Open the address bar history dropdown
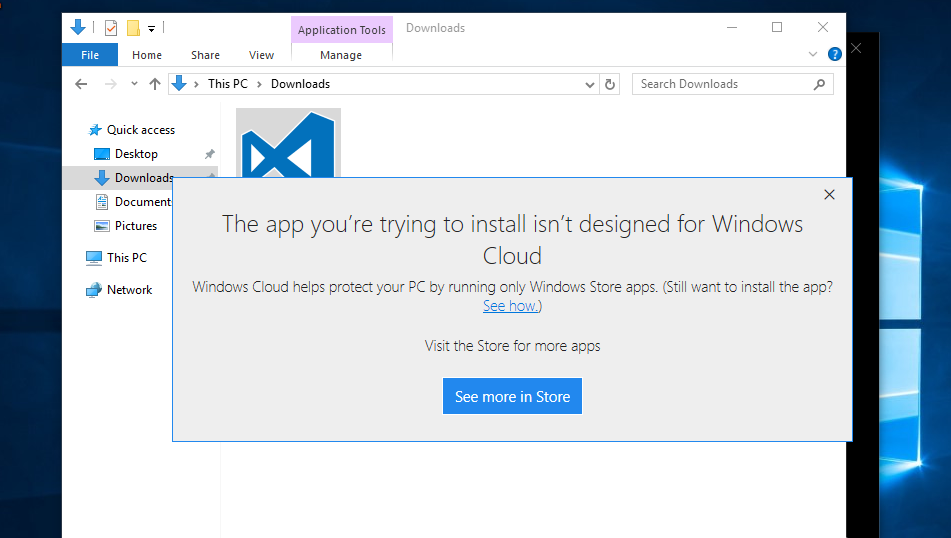This screenshot has width=951, height=538. pos(589,84)
